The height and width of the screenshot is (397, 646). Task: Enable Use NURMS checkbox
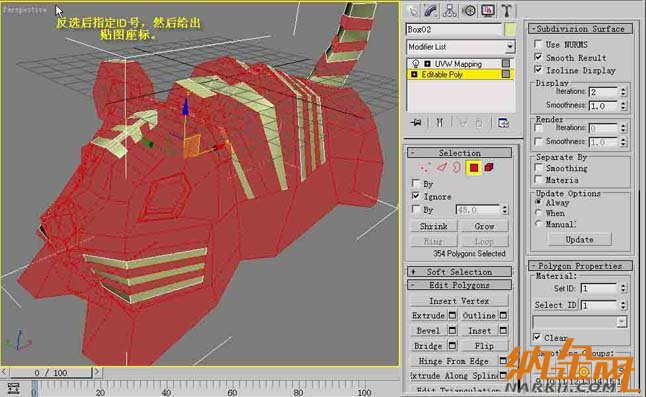538,44
